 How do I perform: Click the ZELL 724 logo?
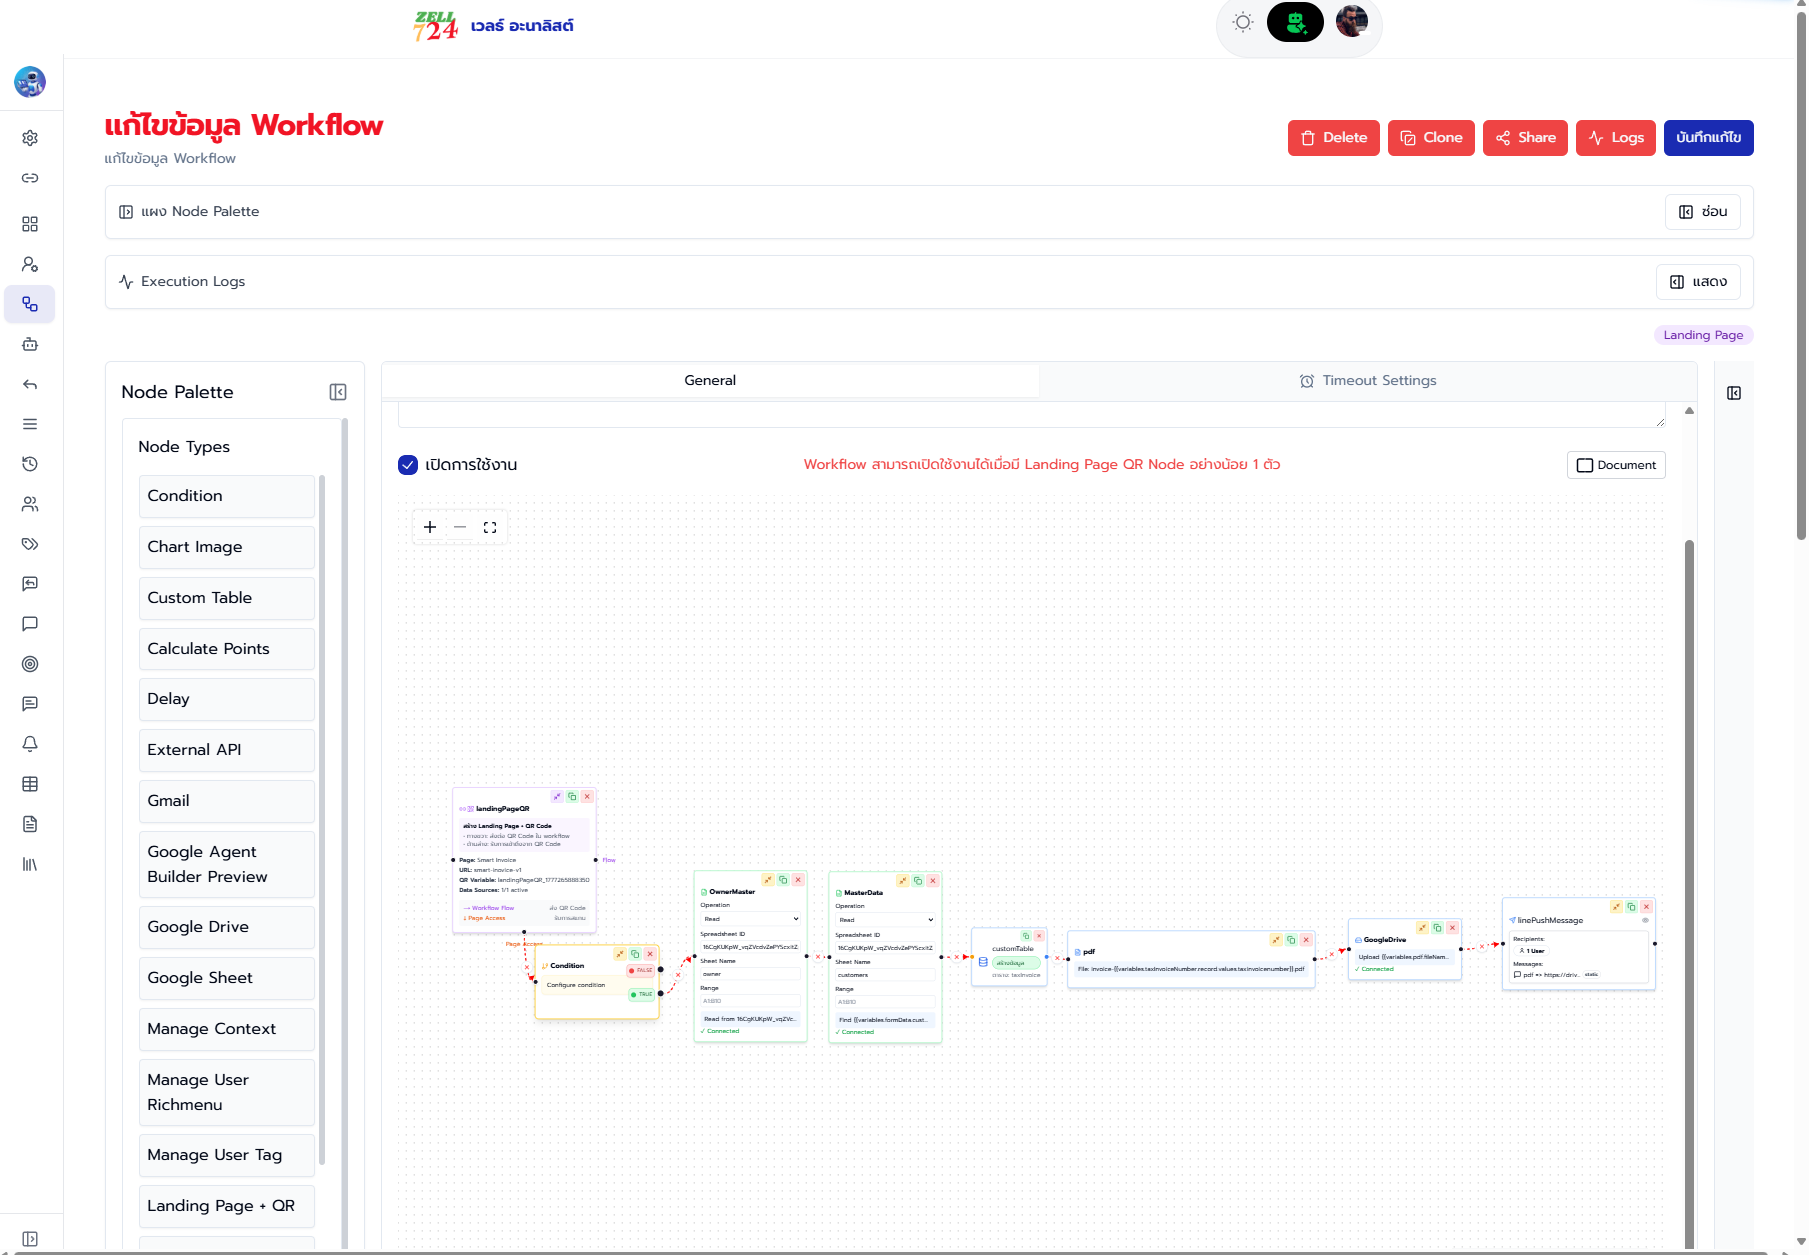coord(436,26)
